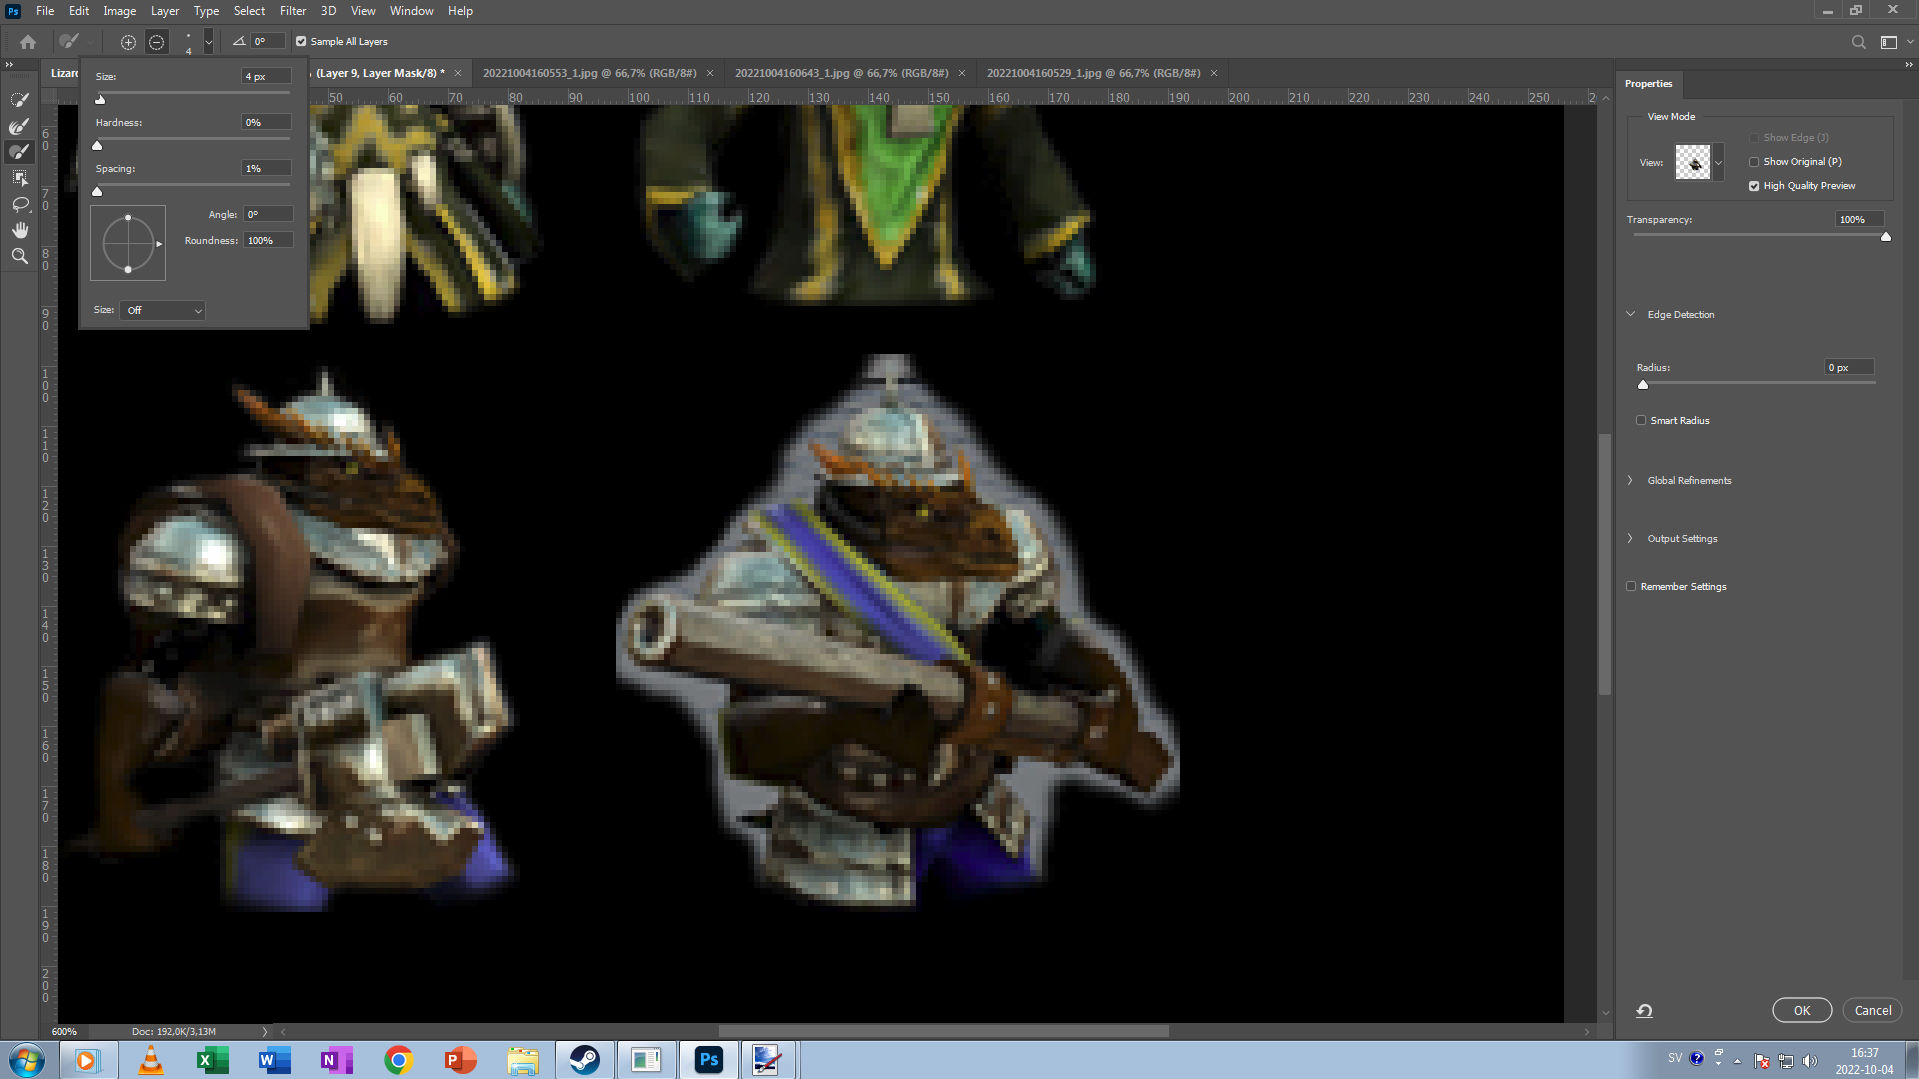Click the Transparency slider handle

tap(1886, 237)
